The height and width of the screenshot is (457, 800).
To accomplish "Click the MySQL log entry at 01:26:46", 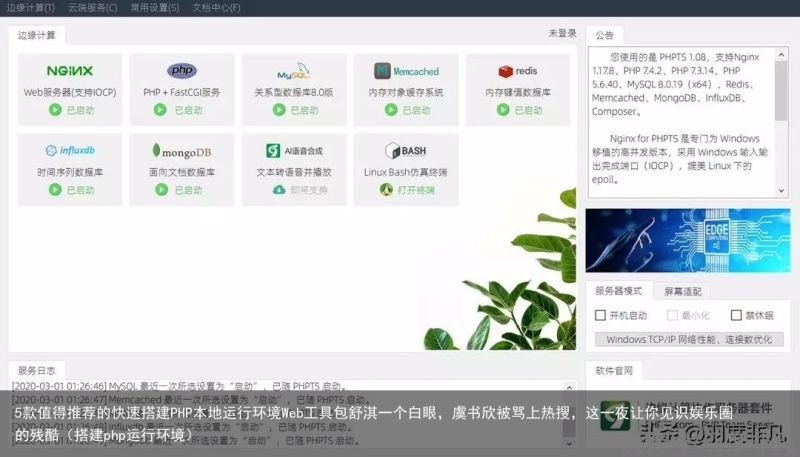I will click(179, 386).
